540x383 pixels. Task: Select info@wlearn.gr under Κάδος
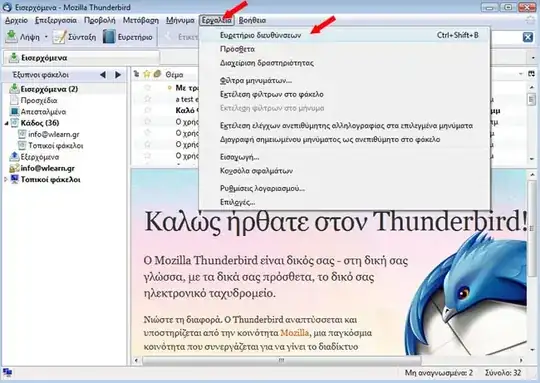tap(54, 134)
